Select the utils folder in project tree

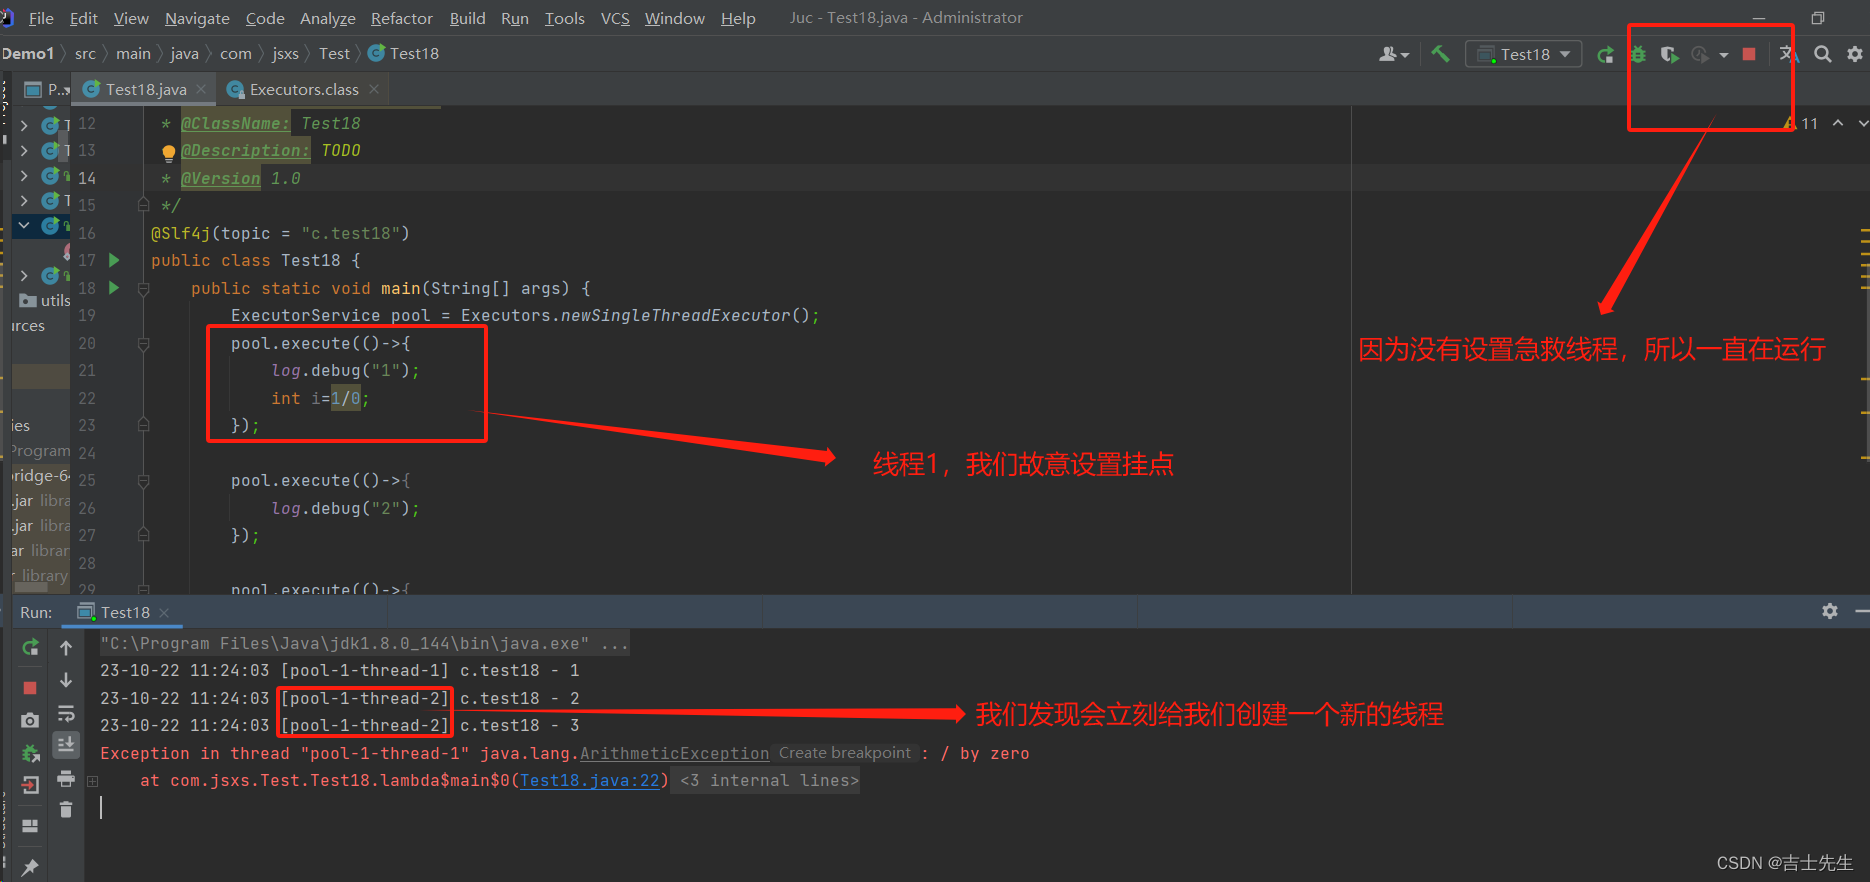point(46,300)
